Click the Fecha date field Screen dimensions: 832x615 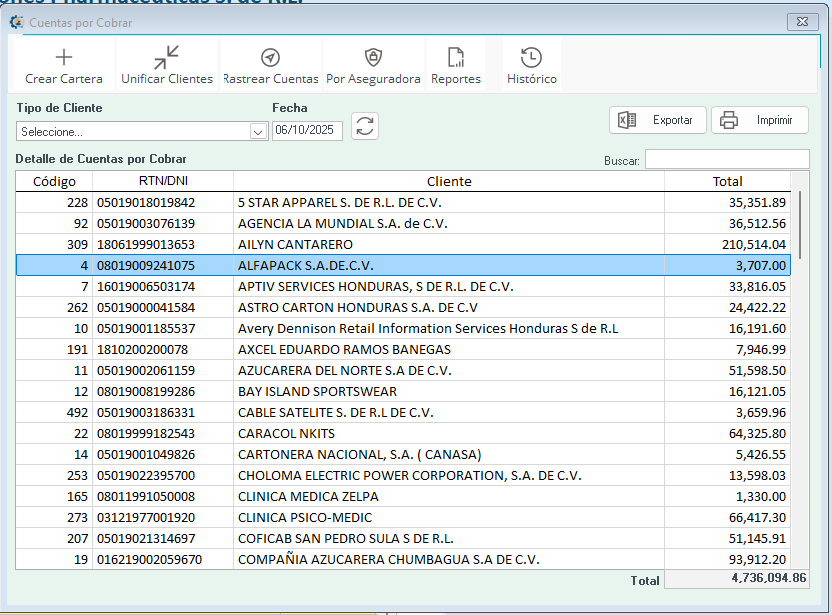coord(306,131)
